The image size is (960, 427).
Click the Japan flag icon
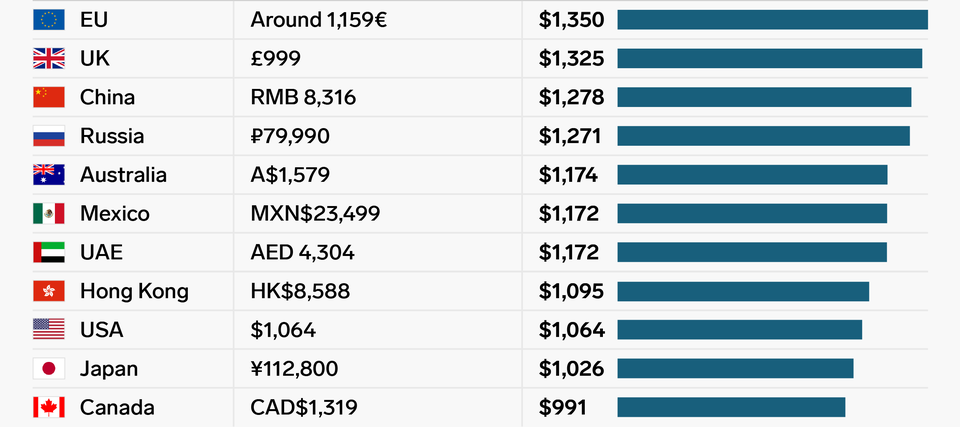click(x=48, y=369)
